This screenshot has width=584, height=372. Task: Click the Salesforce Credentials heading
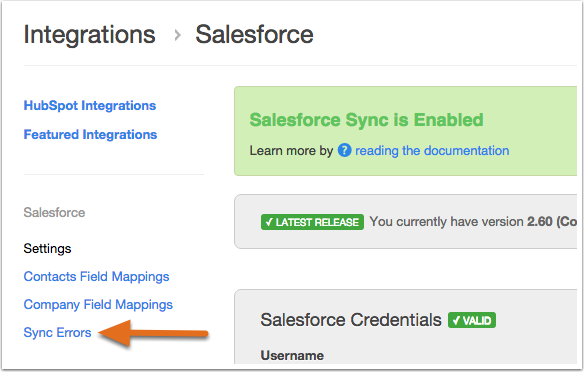(351, 320)
